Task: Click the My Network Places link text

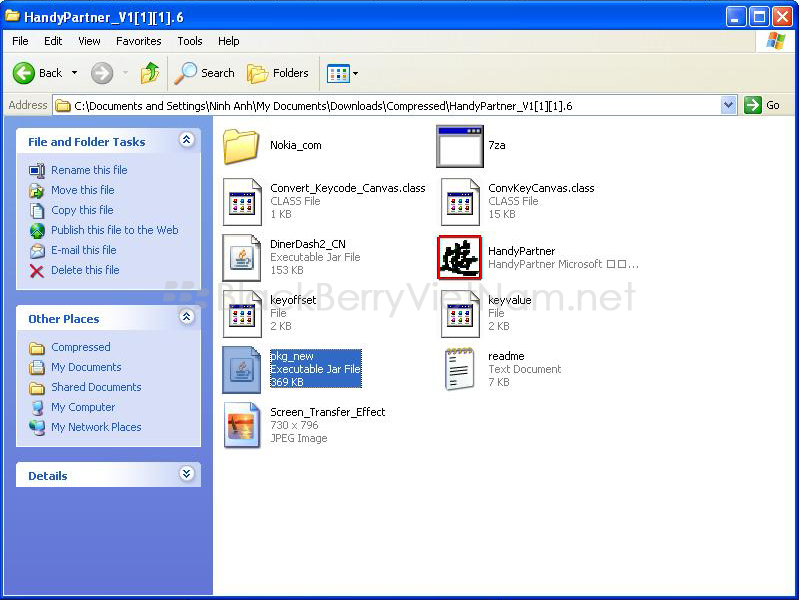Action: (x=96, y=427)
